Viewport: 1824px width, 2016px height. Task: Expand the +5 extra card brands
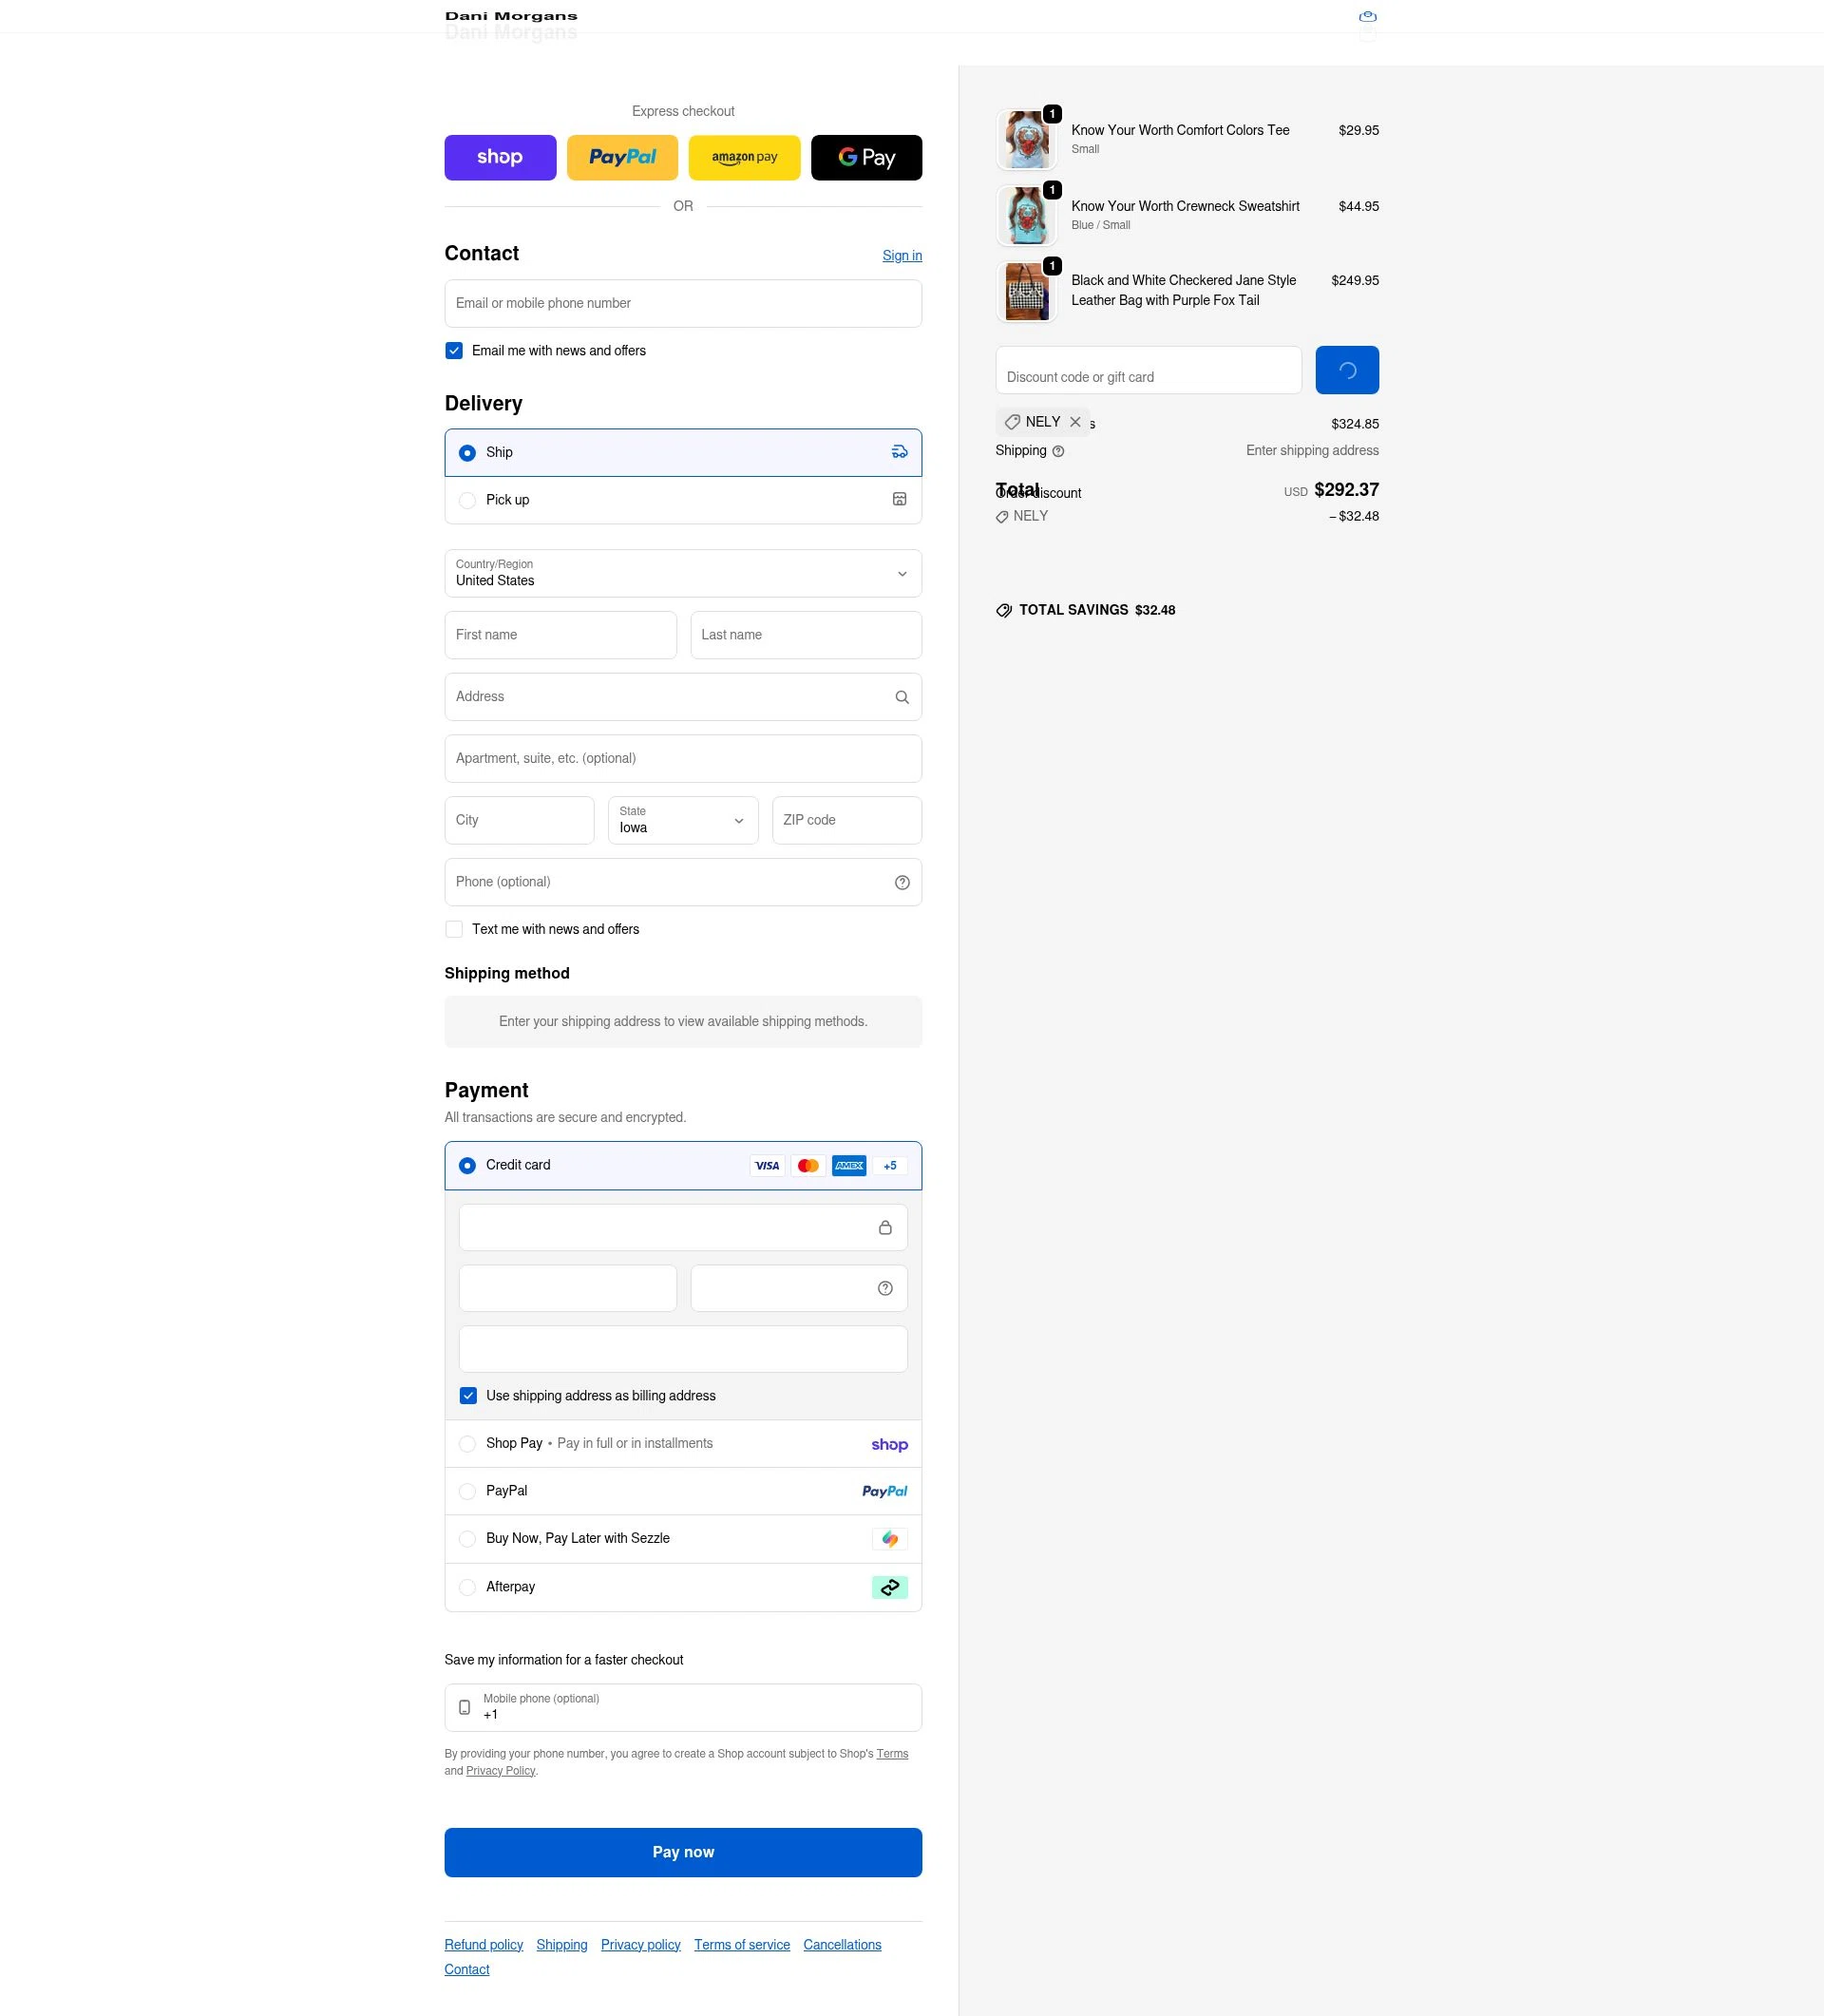pyautogui.click(x=888, y=1165)
